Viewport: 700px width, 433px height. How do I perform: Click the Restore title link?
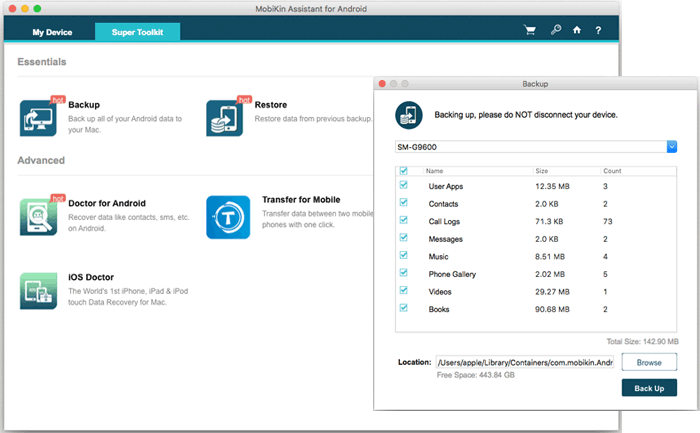(271, 105)
